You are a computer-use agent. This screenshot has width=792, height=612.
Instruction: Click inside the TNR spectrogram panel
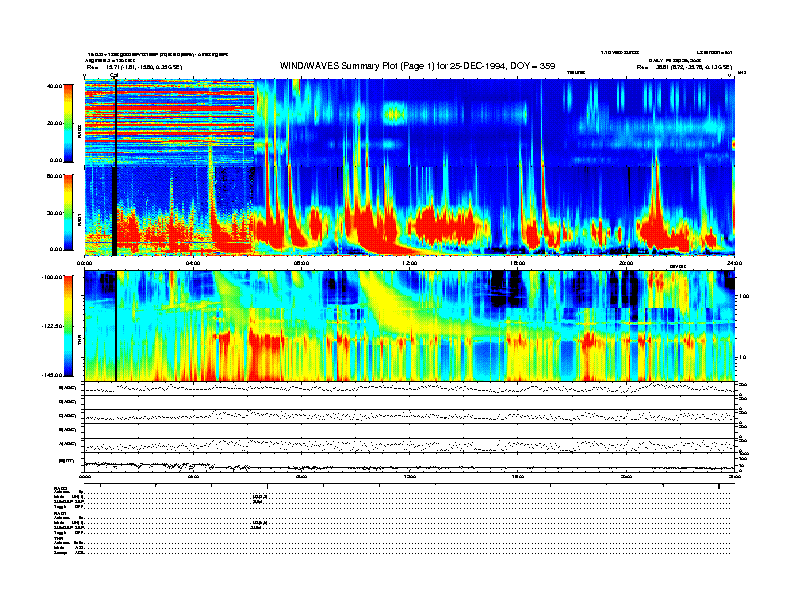point(410,326)
